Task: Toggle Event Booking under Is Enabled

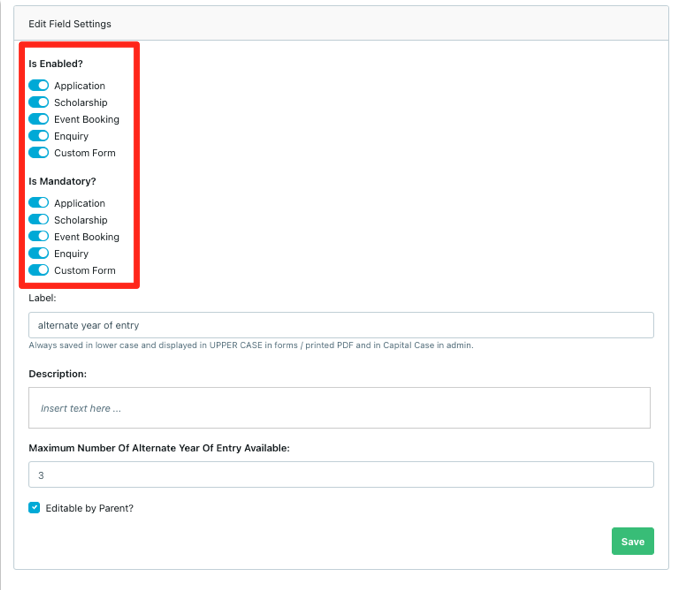Action: coord(38,119)
